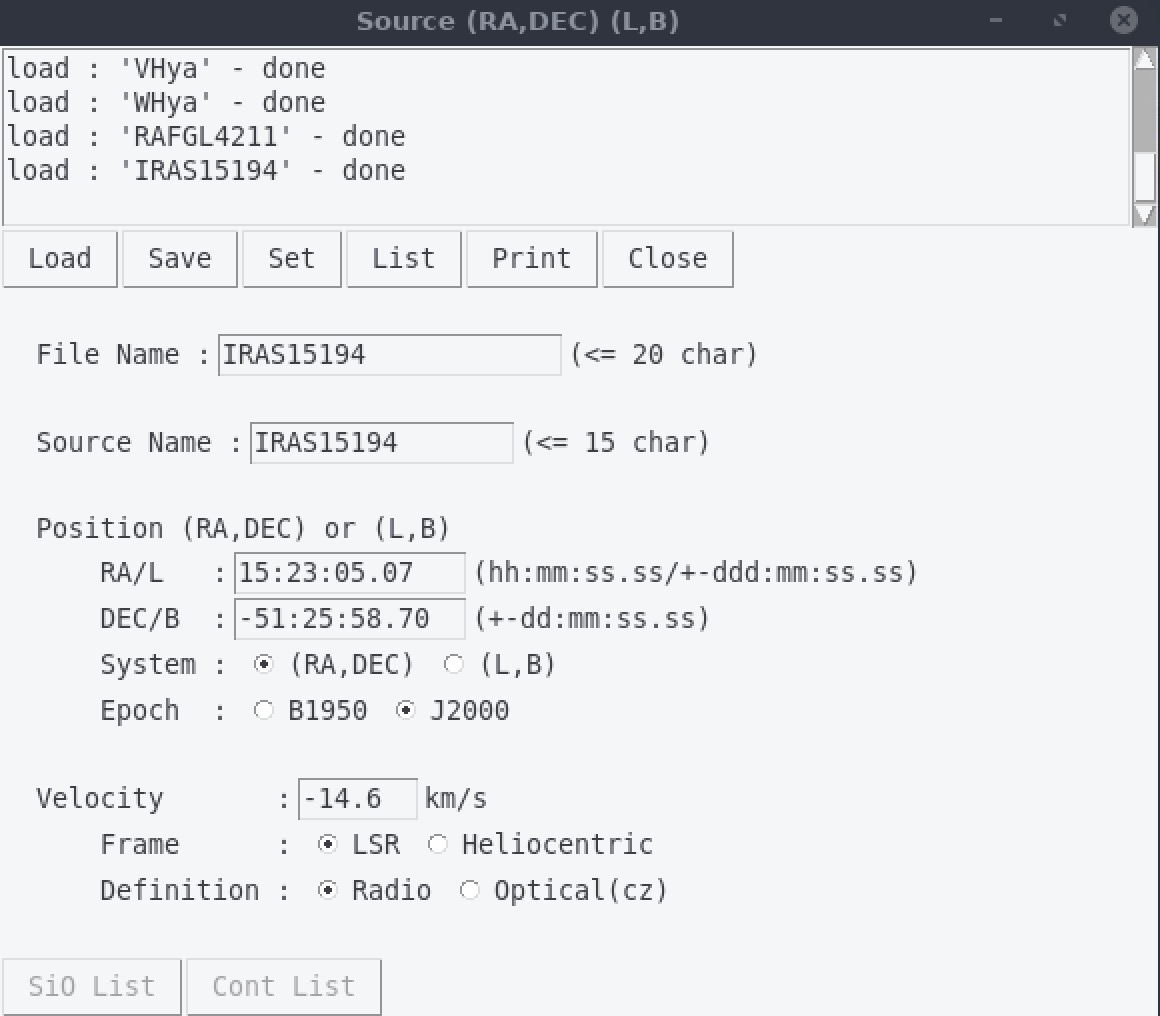Click the DEC/B coordinate field
The image size is (1160, 1016).
click(x=350, y=619)
